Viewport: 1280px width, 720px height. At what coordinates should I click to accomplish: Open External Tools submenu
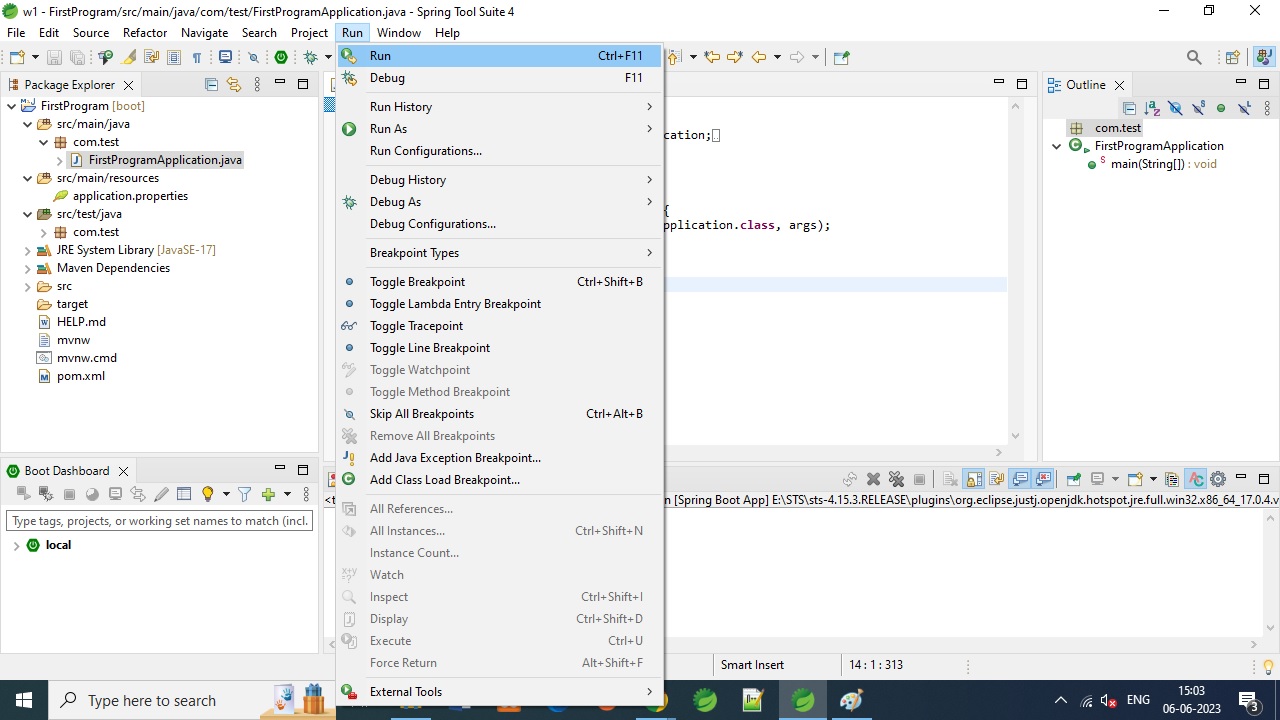(x=499, y=692)
